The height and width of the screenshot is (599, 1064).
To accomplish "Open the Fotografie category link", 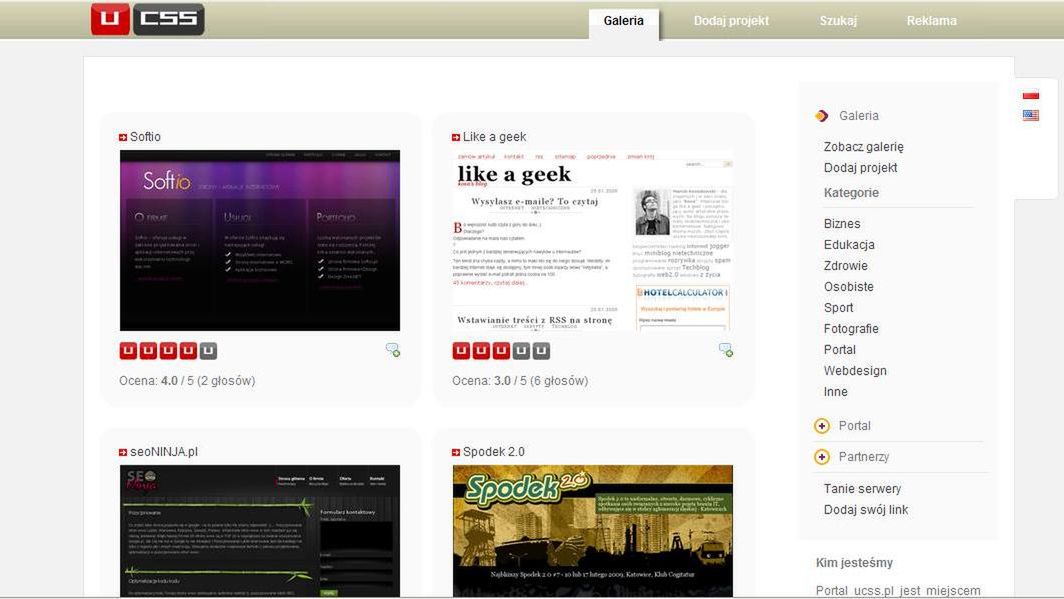I will 851,329.
